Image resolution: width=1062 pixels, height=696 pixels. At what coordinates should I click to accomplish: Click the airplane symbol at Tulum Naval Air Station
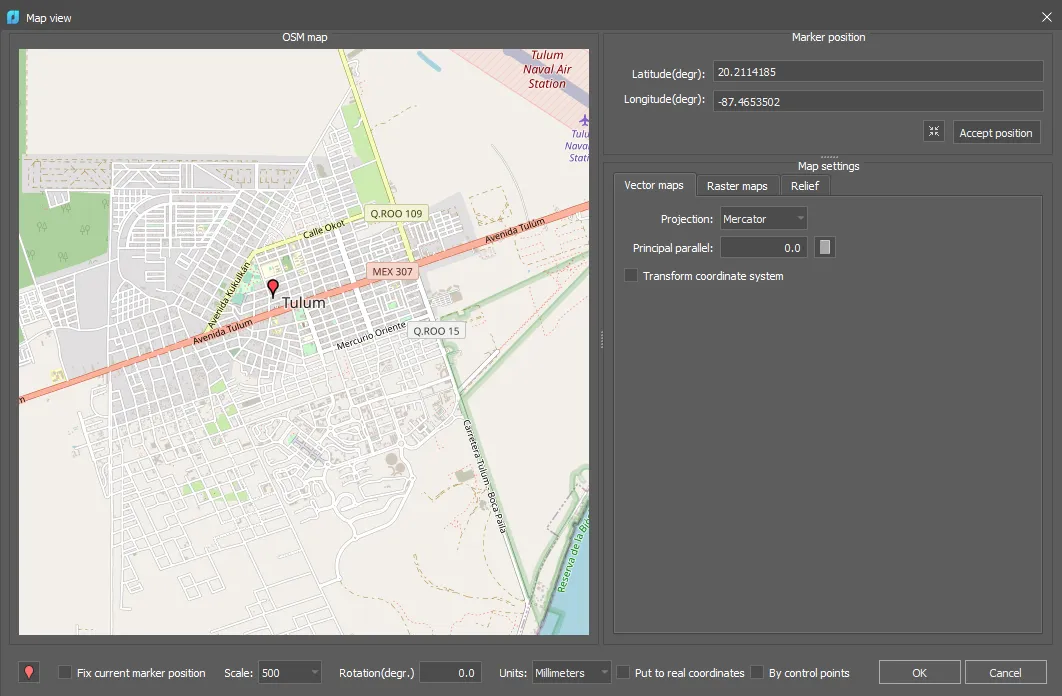(584, 120)
